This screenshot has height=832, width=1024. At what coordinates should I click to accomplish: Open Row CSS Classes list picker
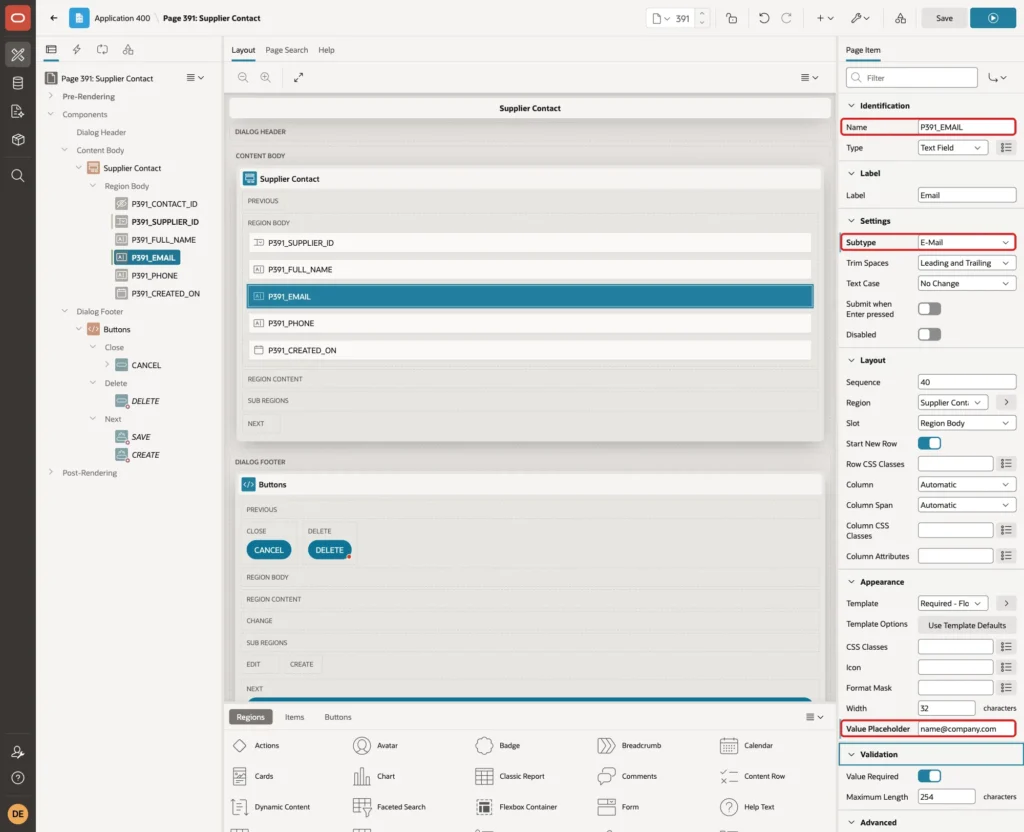(x=1006, y=464)
